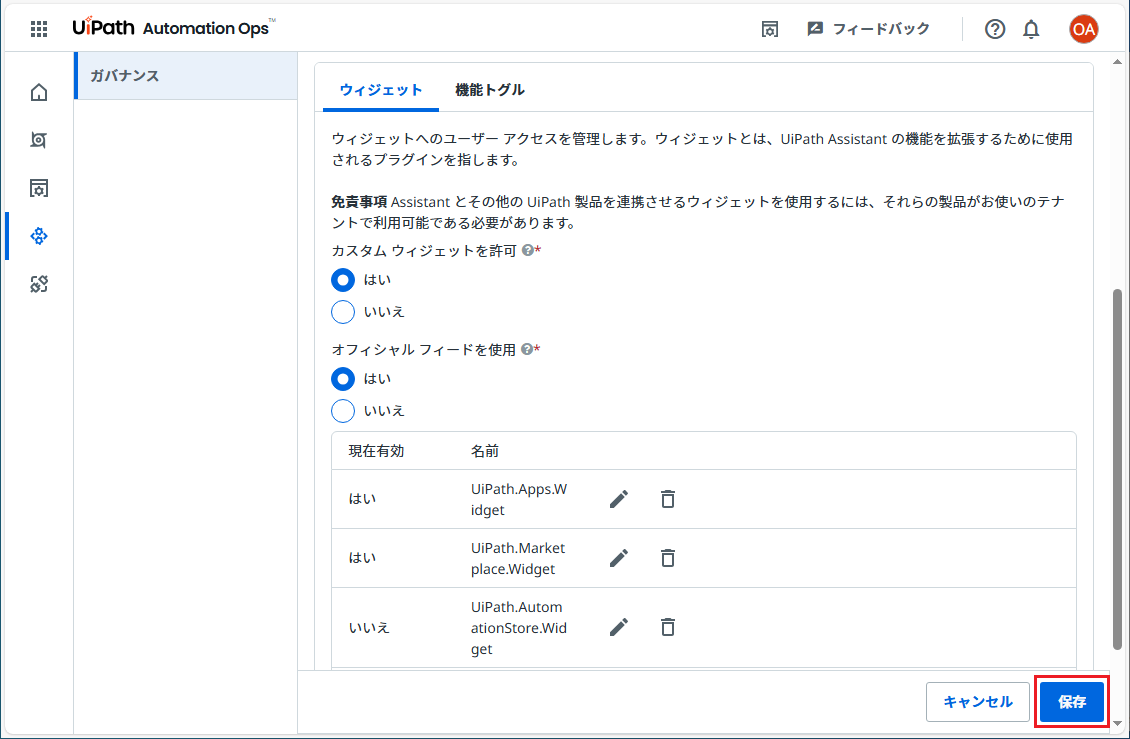
Task: Click いいえ status in the UiPath.AutomationStore.Widget row
Action: [x=369, y=627]
